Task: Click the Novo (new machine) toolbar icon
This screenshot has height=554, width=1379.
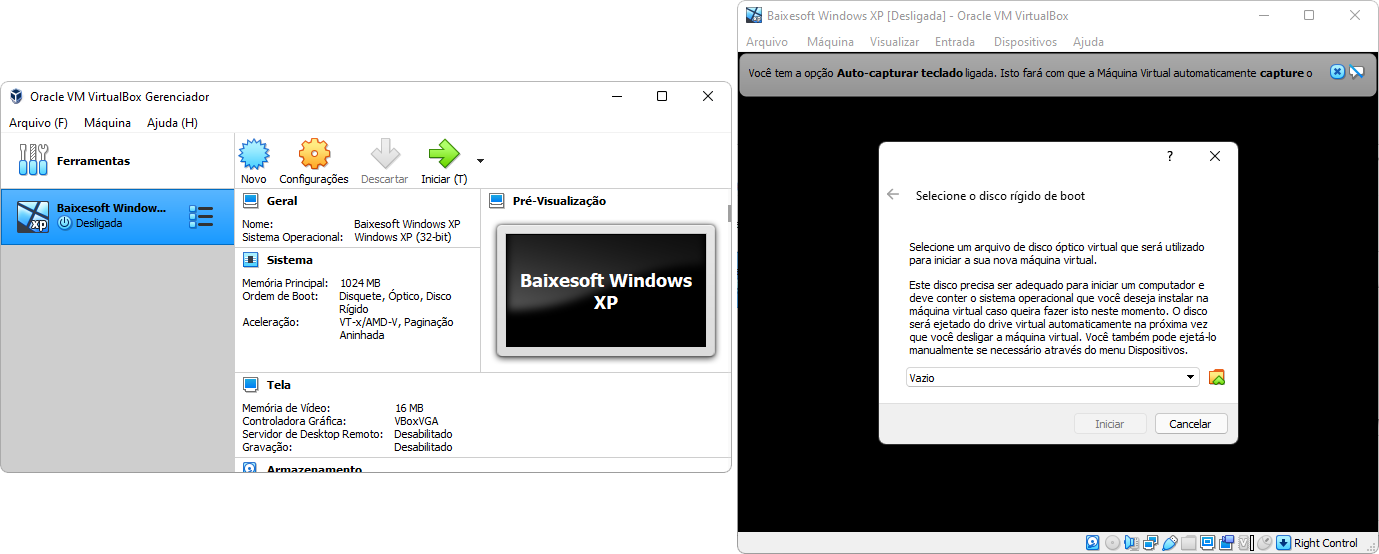Action: 254,153
